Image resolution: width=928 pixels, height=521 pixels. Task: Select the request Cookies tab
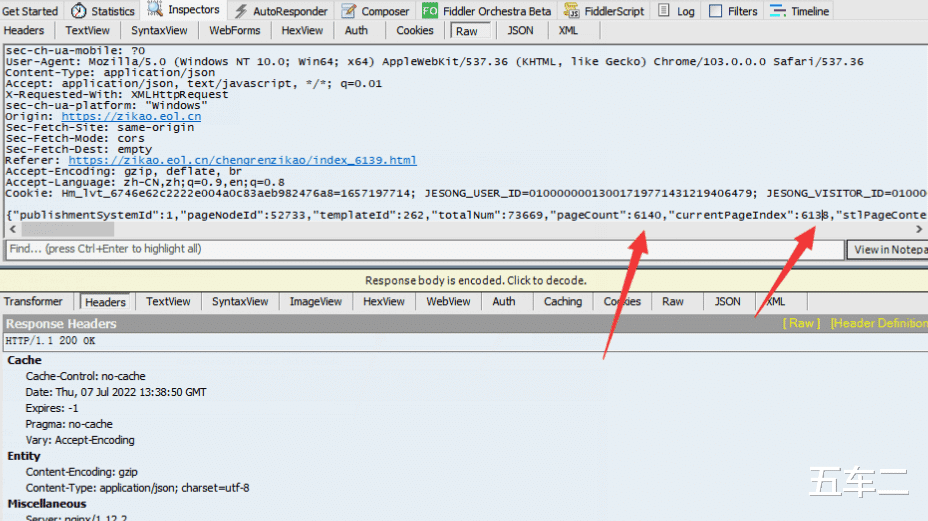(x=414, y=30)
